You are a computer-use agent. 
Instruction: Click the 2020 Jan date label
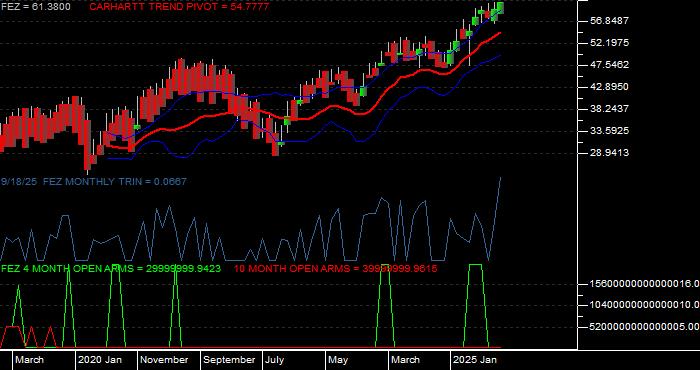pos(100,360)
